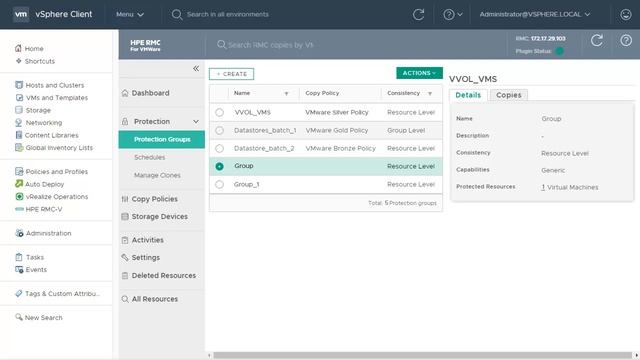This screenshot has height=360, width=640.
Task: Click the Shortcuts icon
Action: [x=18, y=61]
